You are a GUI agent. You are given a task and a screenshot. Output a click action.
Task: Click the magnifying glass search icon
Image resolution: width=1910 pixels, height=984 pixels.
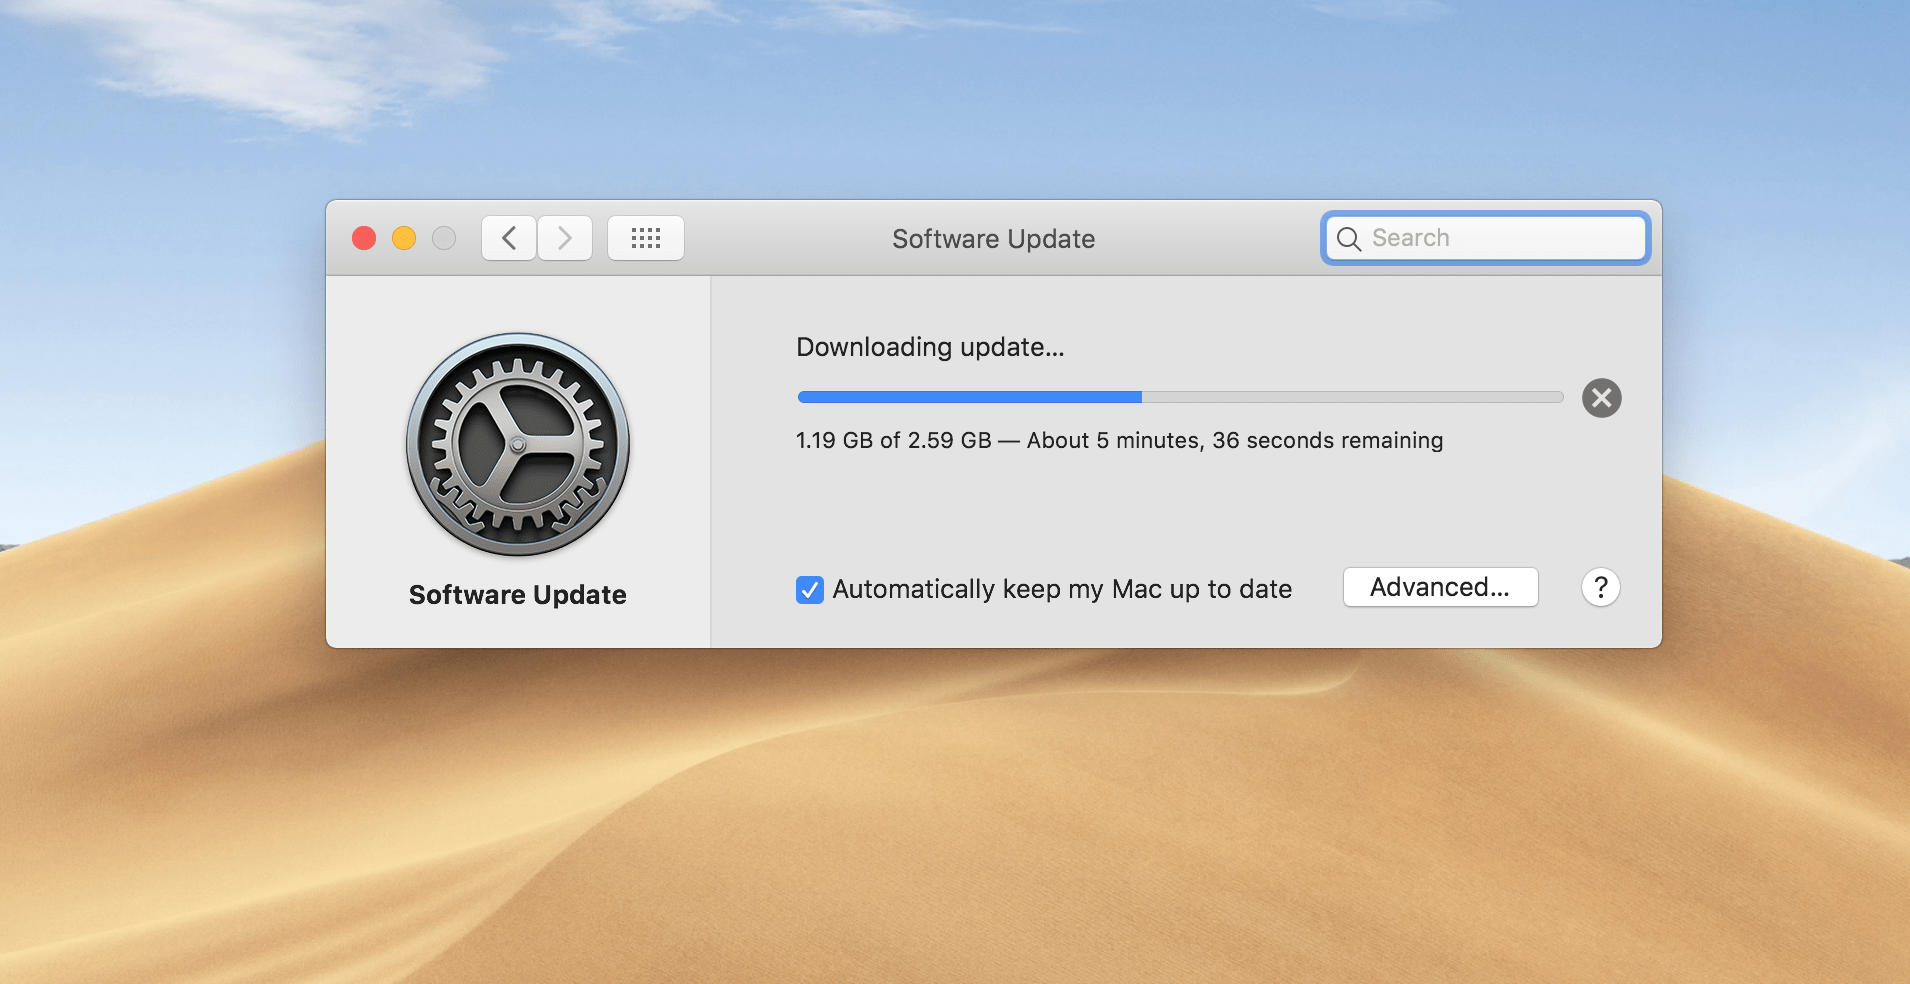(1349, 239)
